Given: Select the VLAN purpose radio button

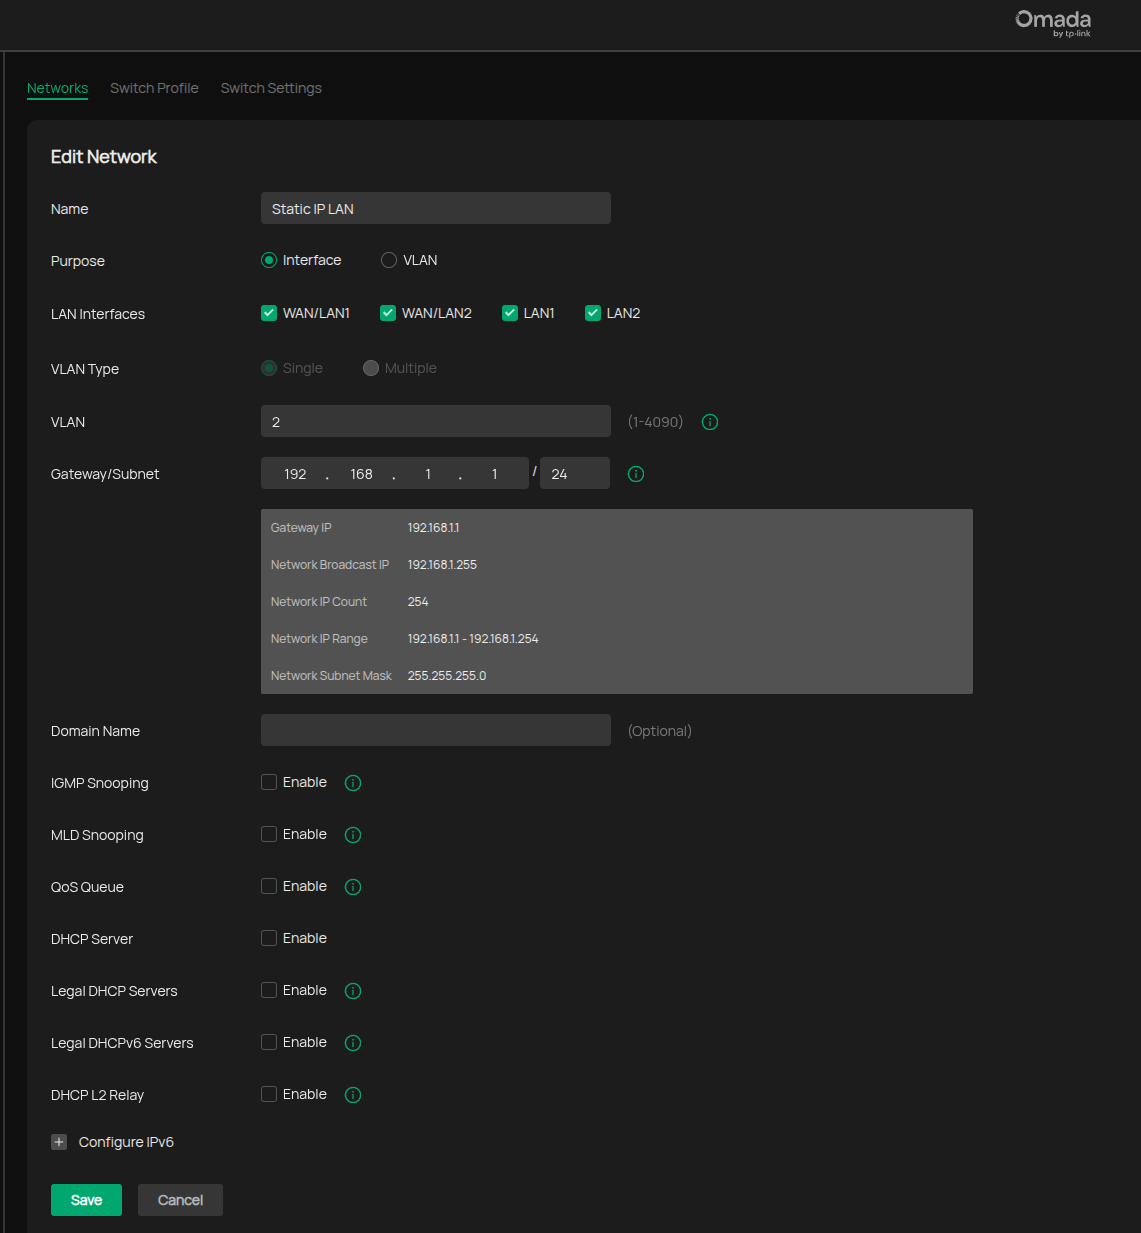Looking at the screenshot, I should pyautogui.click(x=389, y=260).
